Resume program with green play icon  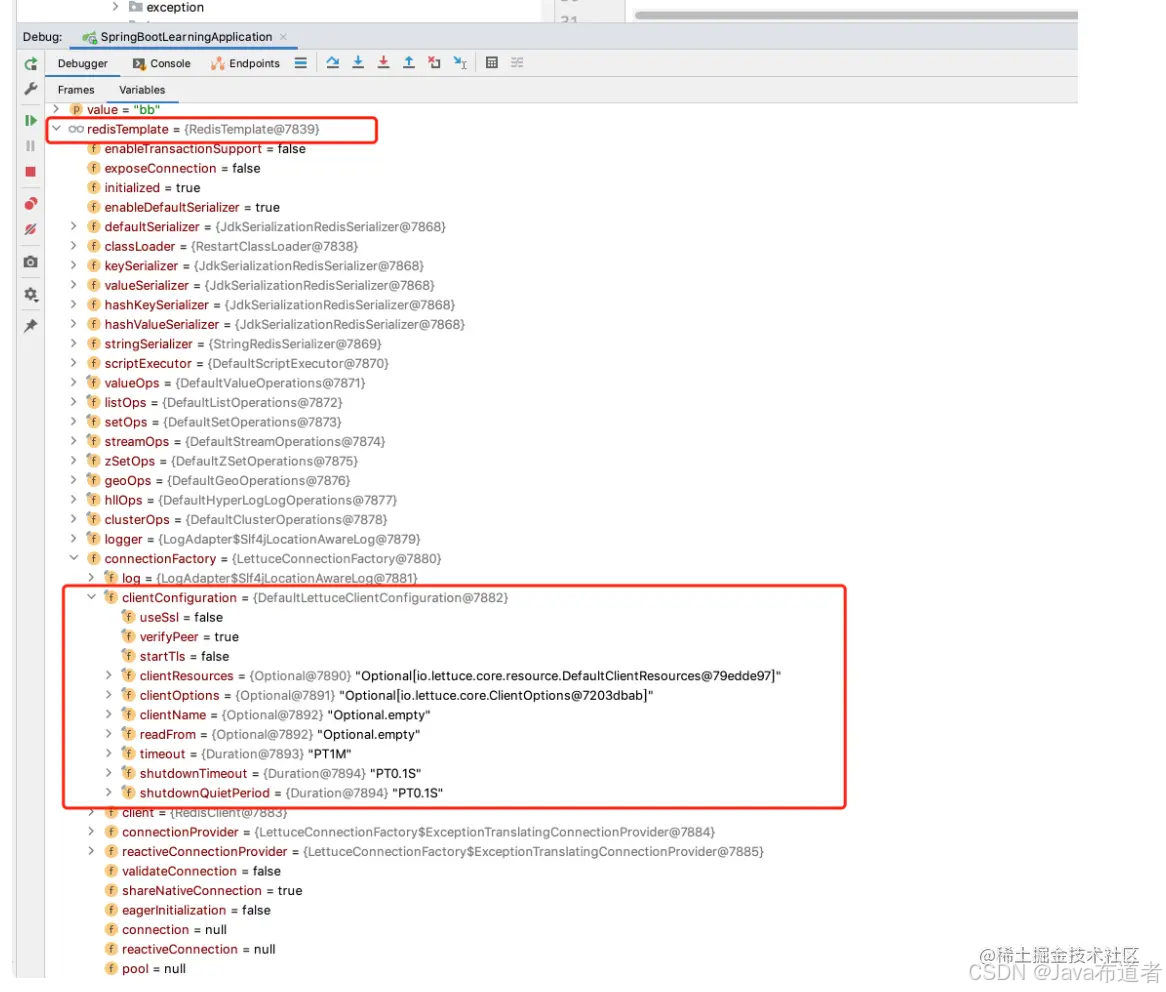point(30,120)
